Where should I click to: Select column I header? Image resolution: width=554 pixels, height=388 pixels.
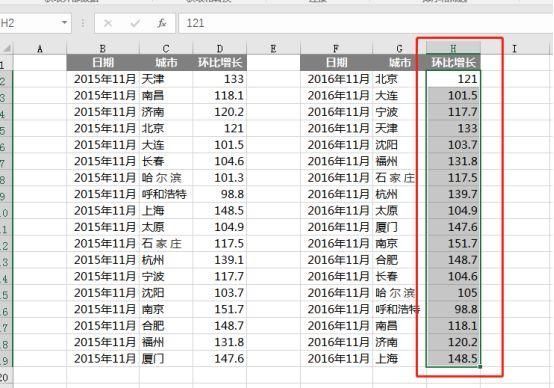tap(514, 48)
